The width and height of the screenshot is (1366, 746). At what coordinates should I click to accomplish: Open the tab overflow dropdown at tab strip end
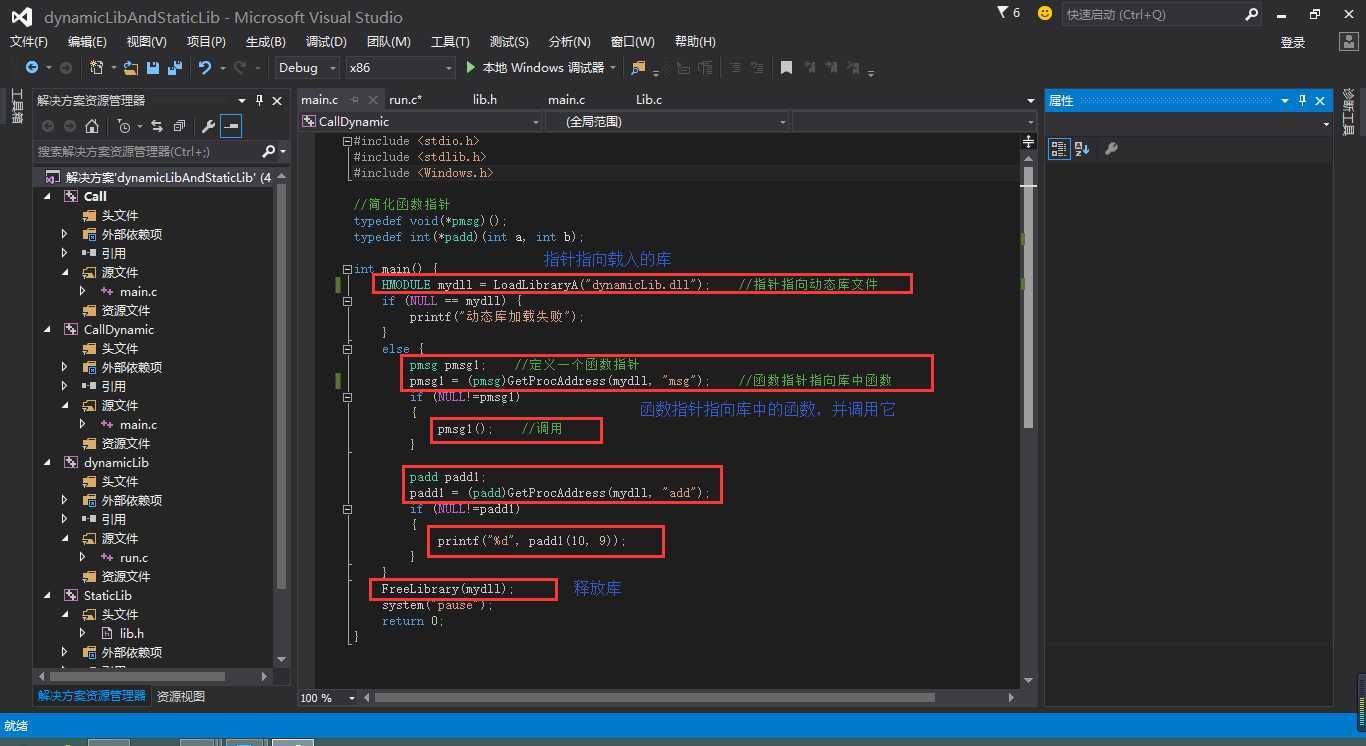click(1030, 101)
